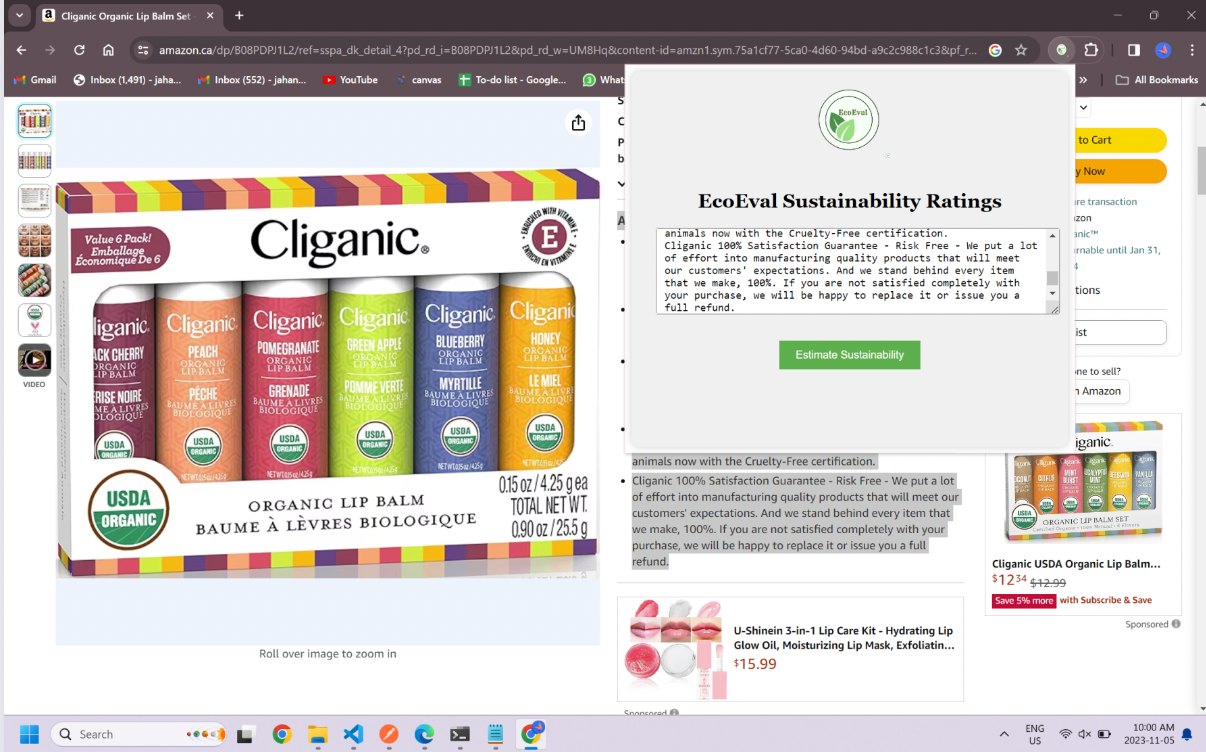Click the Add to Cart button
This screenshot has height=752, width=1206.
pos(1121,140)
